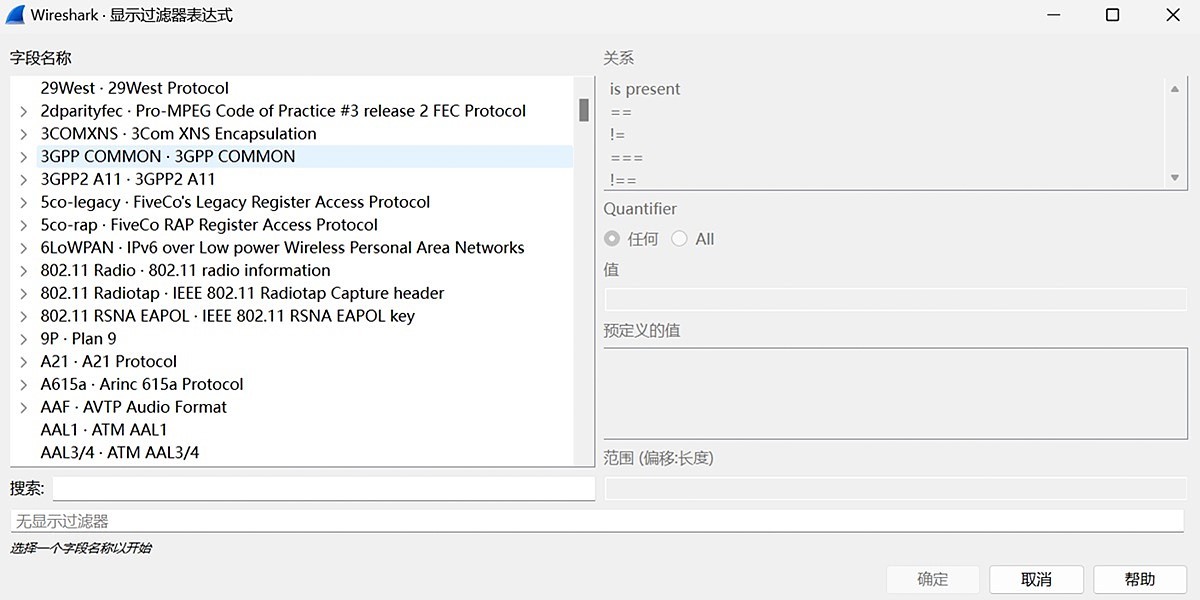Expand the 3GPP COMMON protocol entry
This screenshot has width=1200, height=600.
[23, 156]
